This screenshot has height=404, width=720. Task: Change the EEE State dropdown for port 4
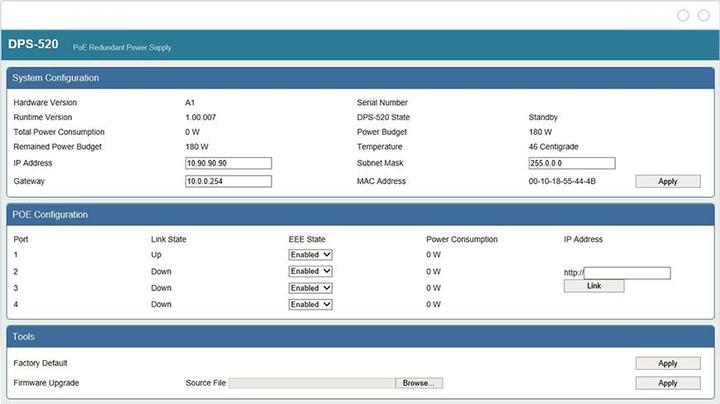310,304
